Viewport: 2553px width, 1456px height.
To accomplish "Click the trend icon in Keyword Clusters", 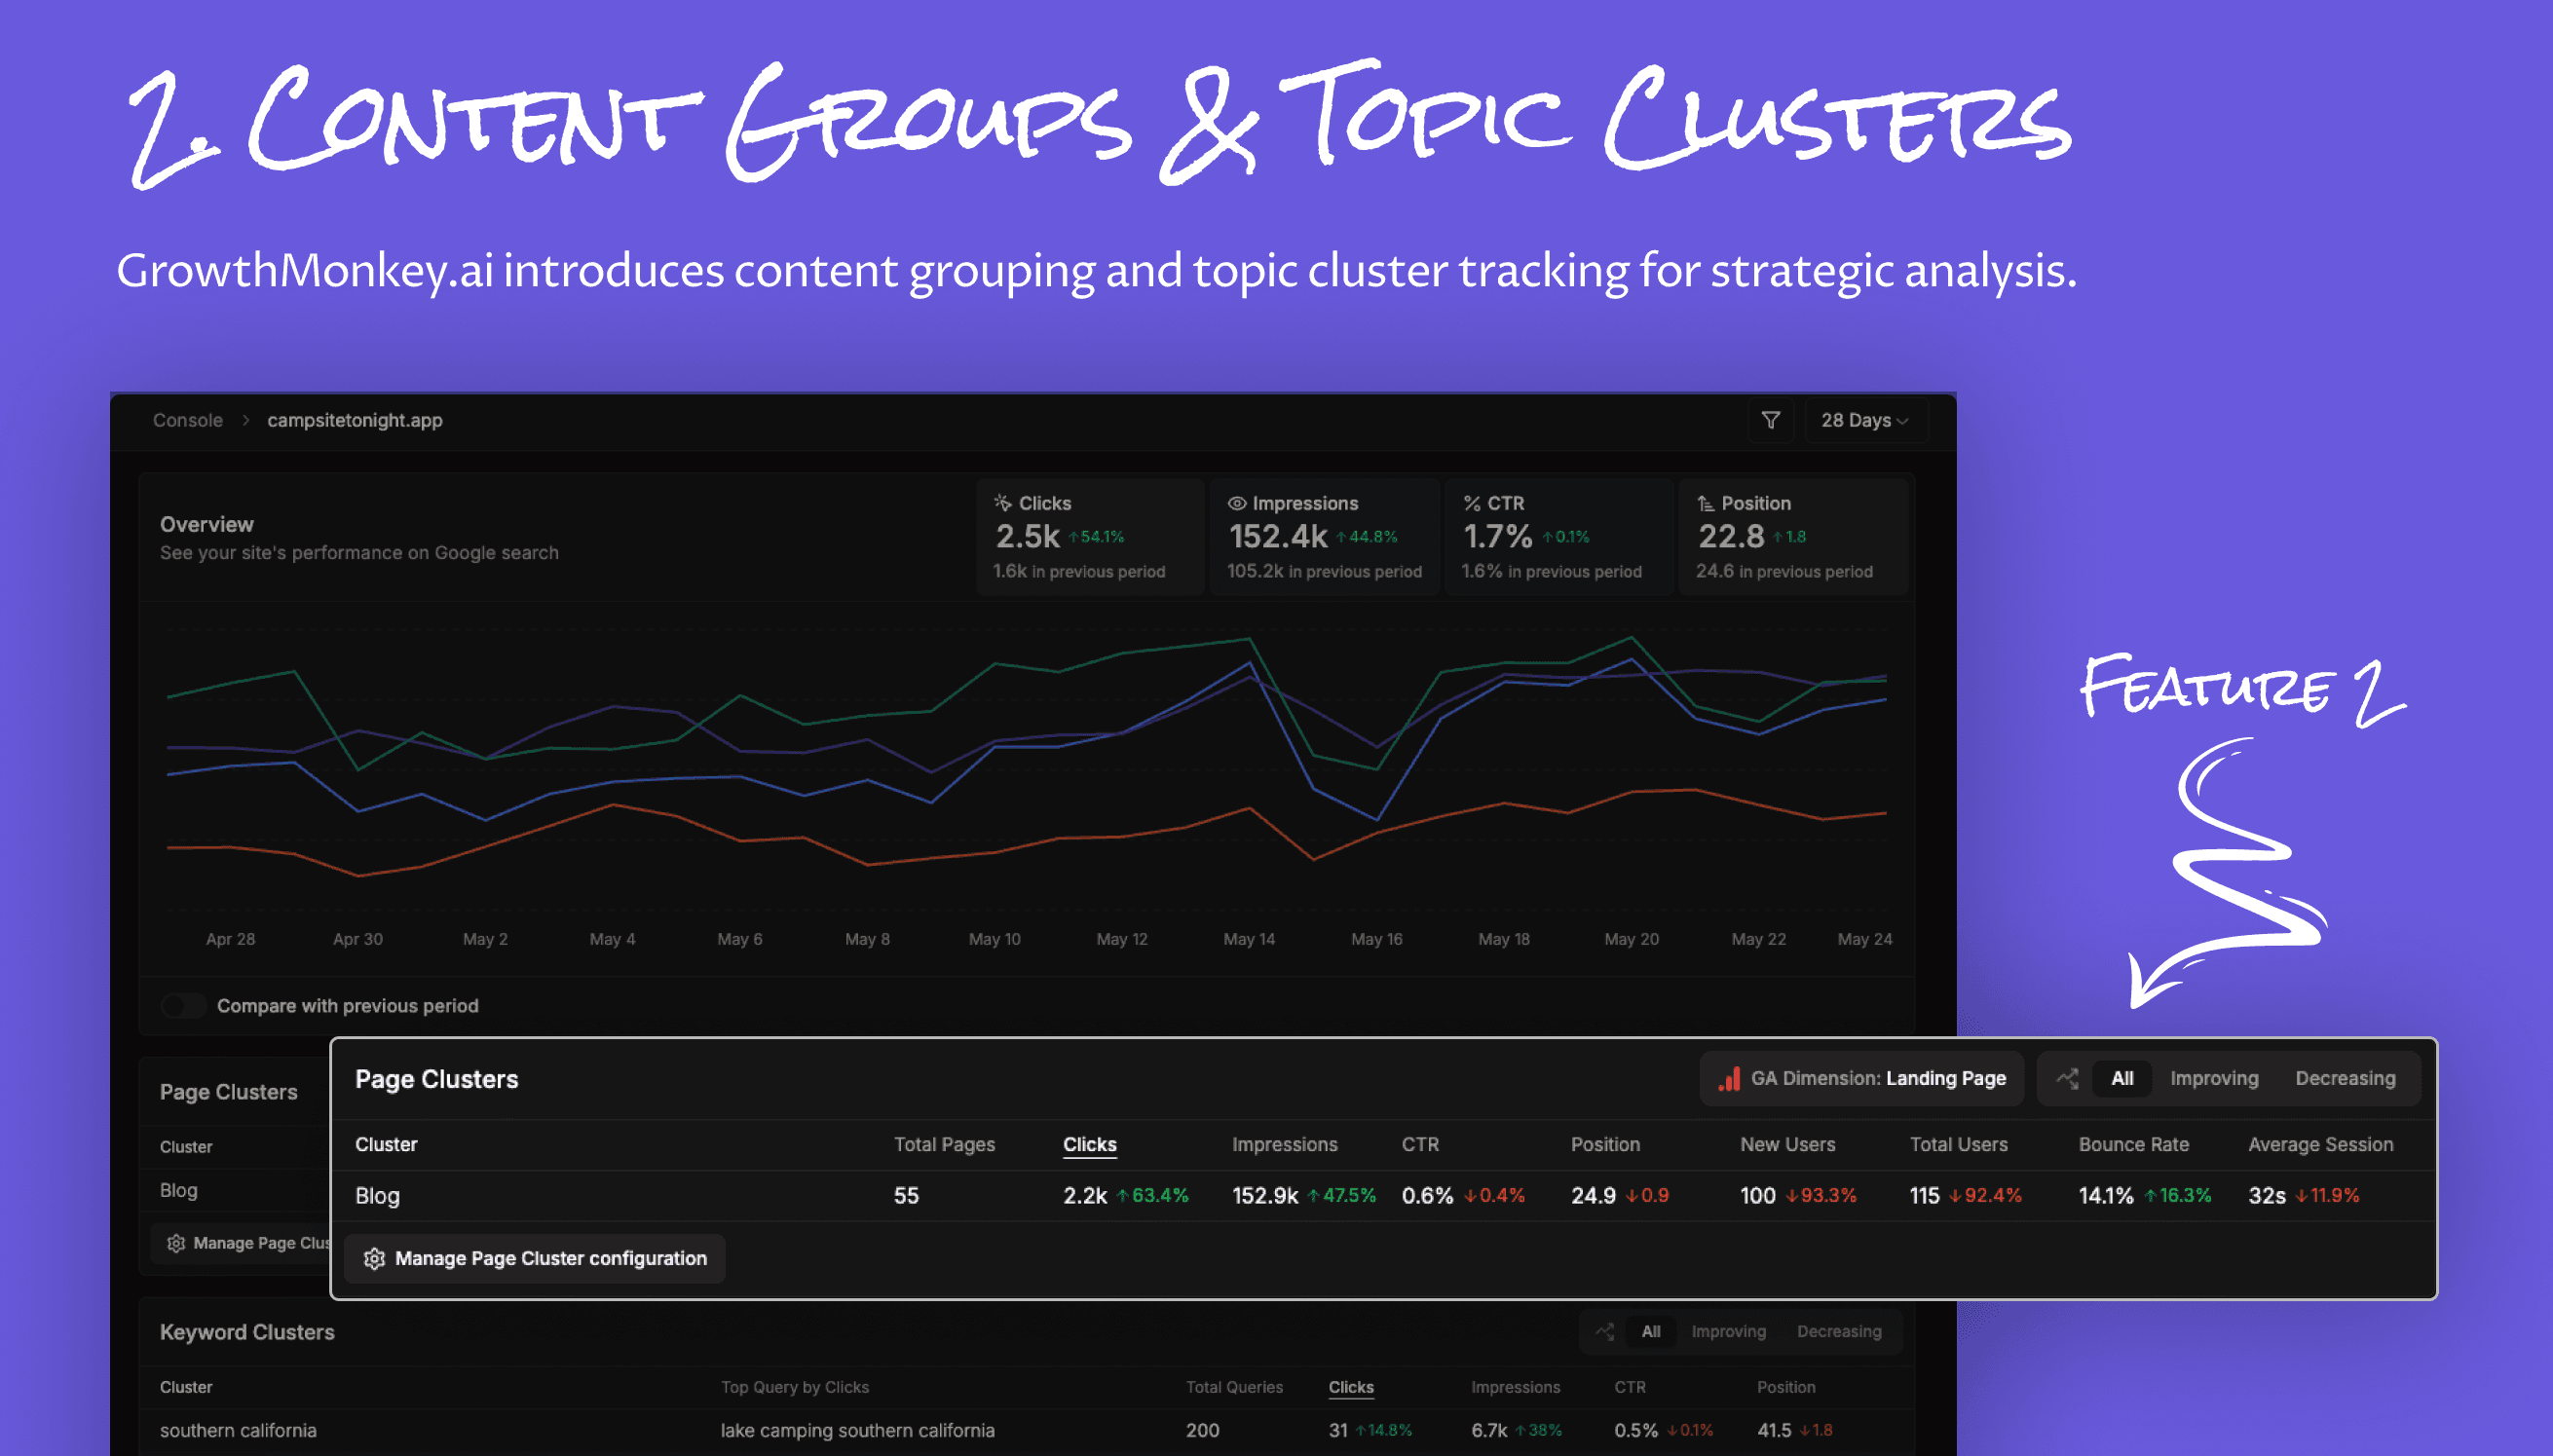I will (x=1605, y=1331).
